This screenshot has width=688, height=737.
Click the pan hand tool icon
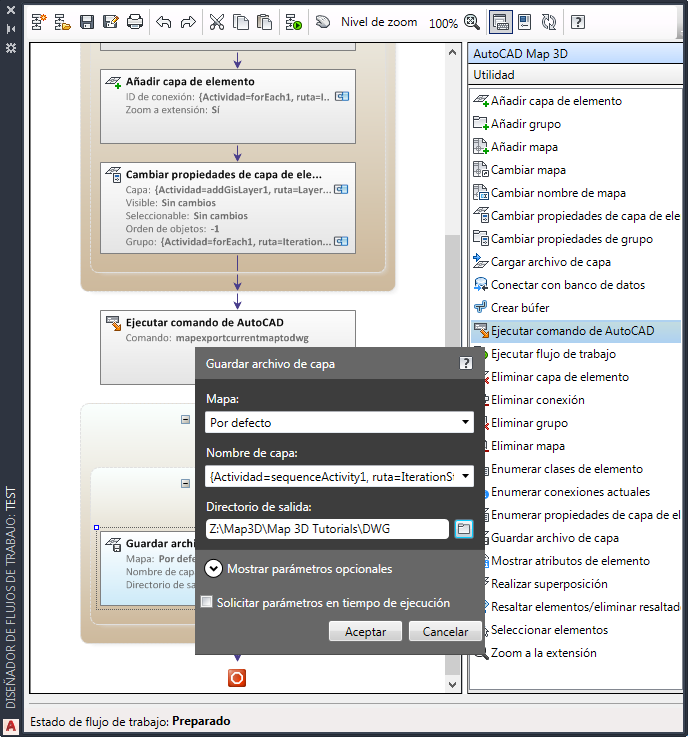point(323,22)
